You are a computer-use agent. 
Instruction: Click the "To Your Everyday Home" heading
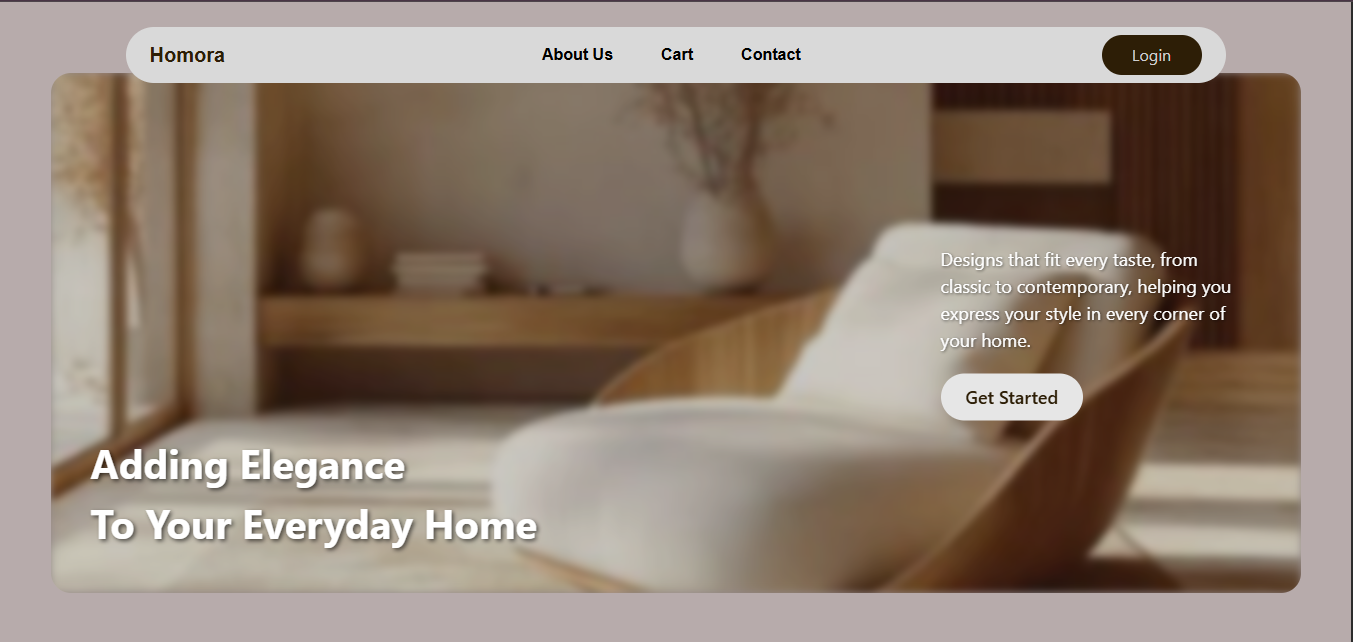coord(314,525)
